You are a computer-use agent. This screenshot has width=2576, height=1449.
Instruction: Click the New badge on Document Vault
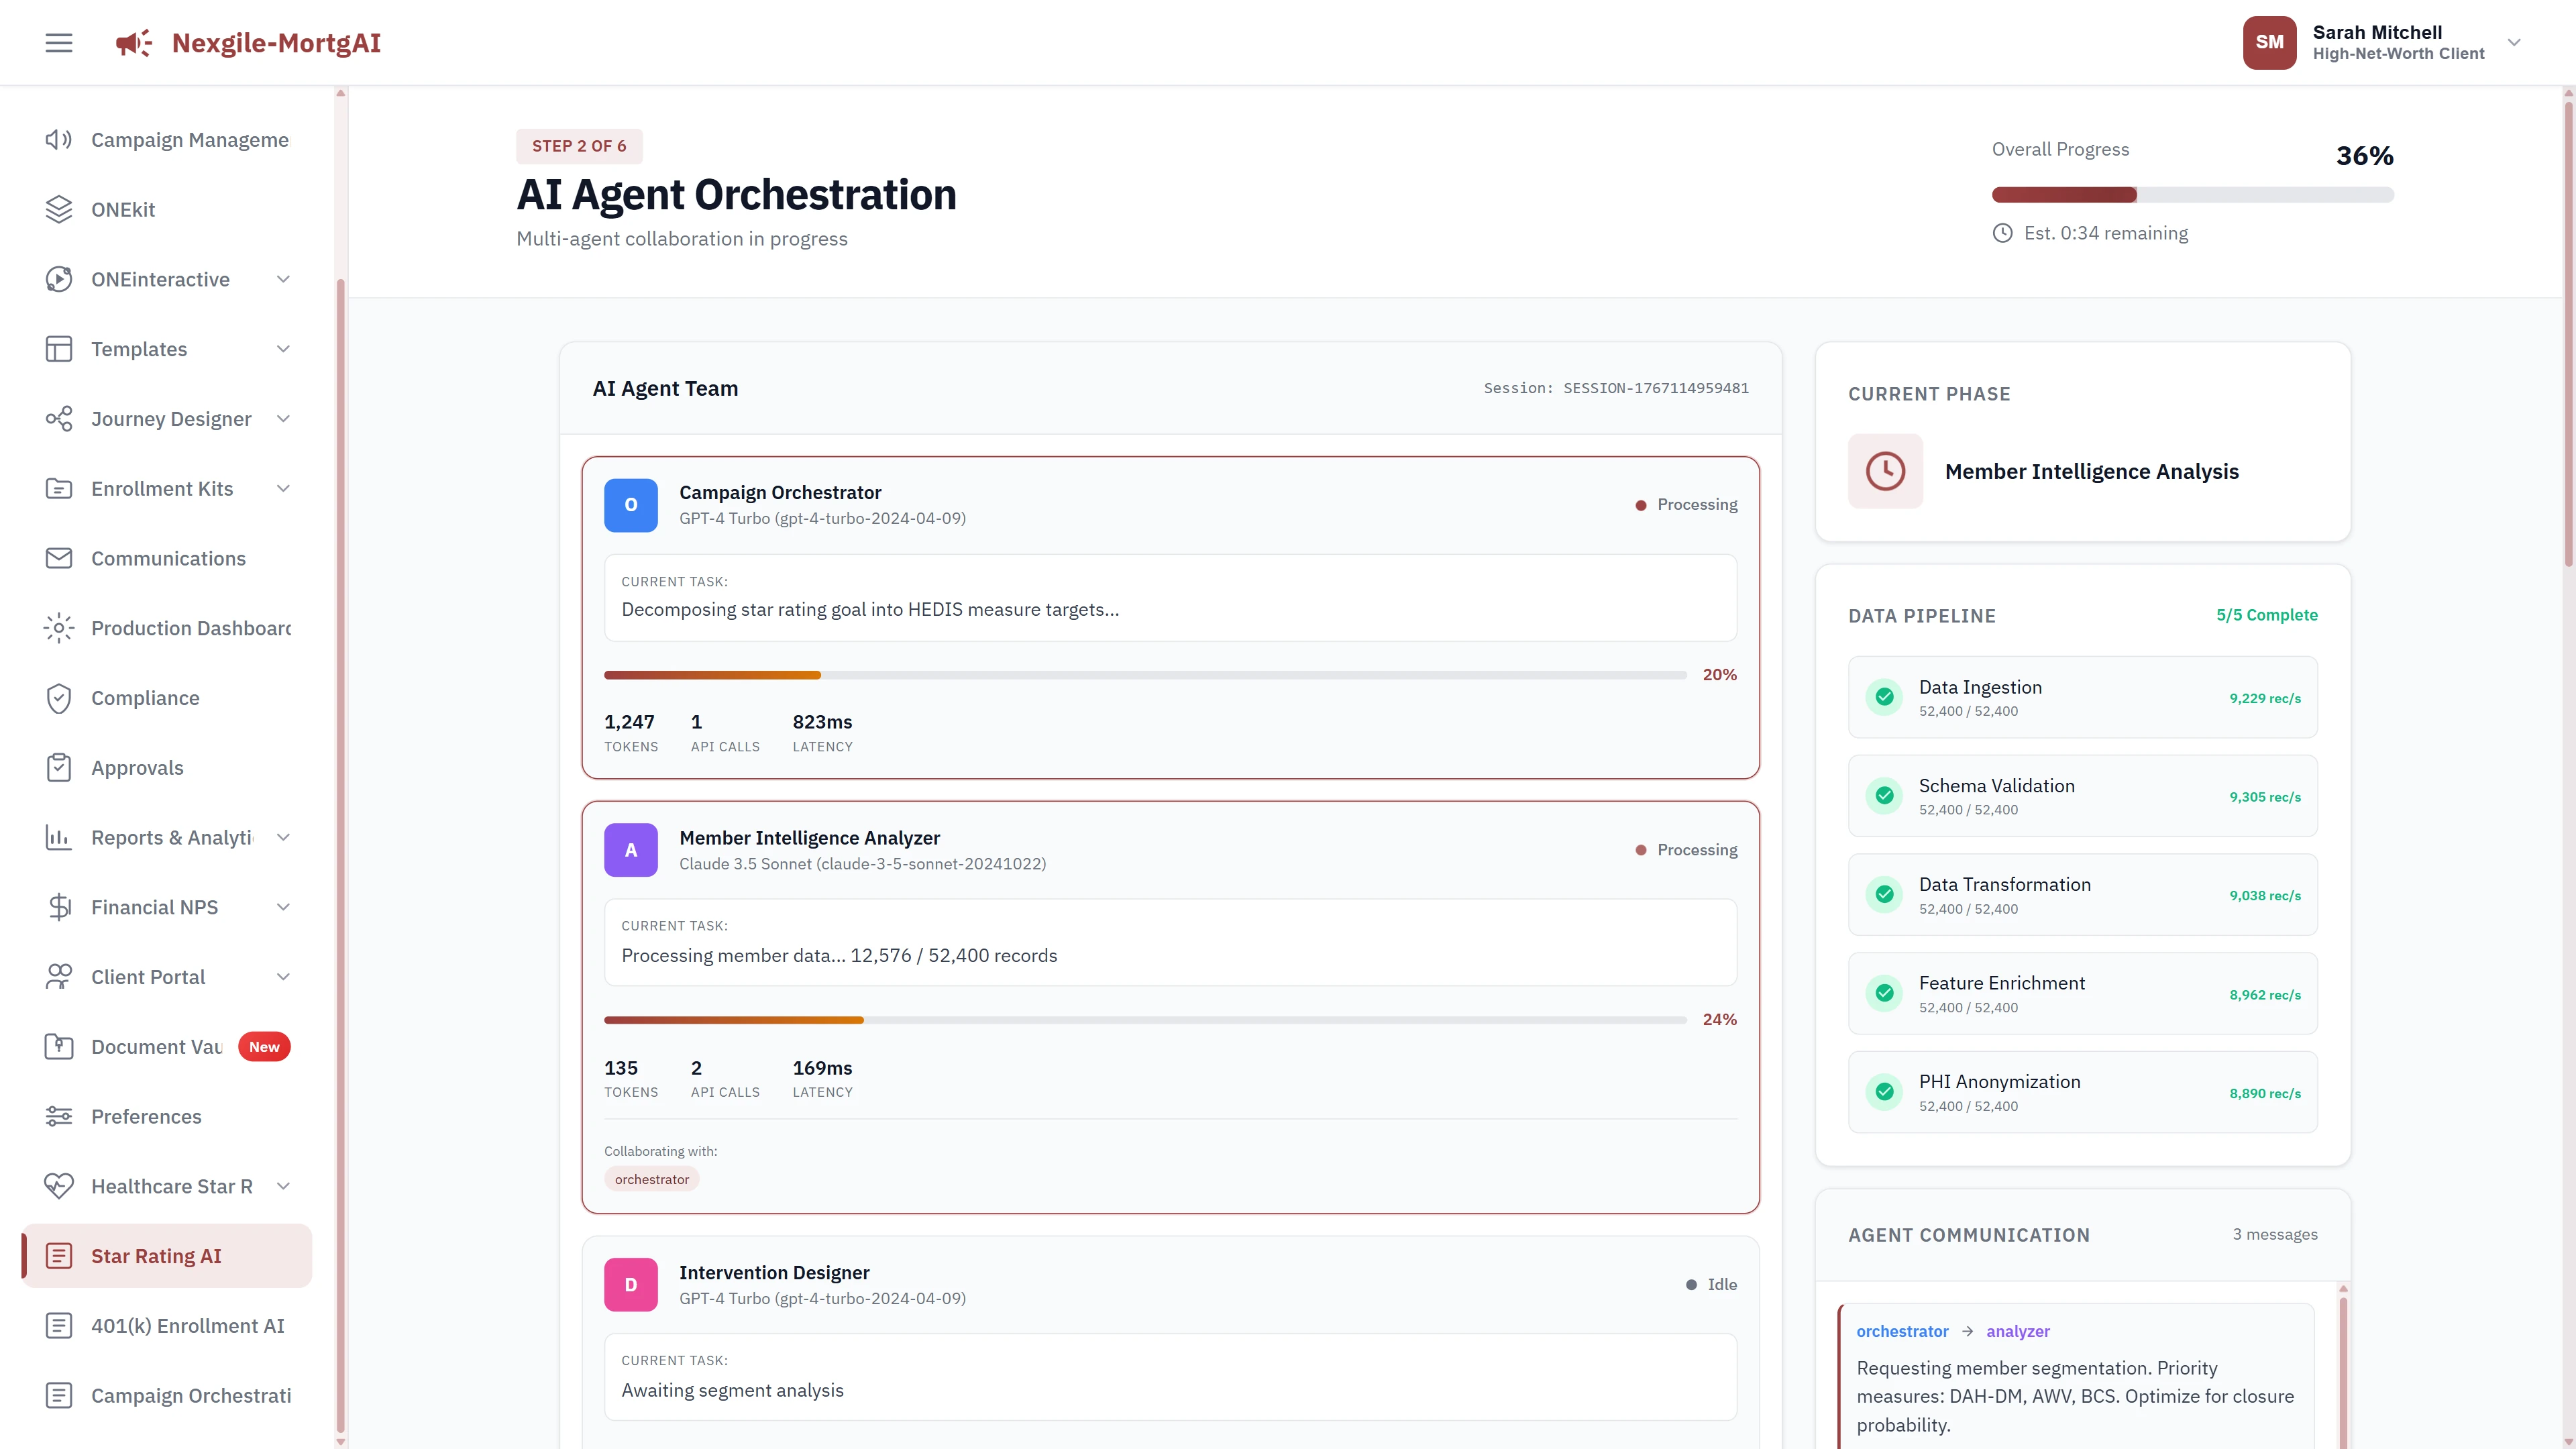[263, 1046]
